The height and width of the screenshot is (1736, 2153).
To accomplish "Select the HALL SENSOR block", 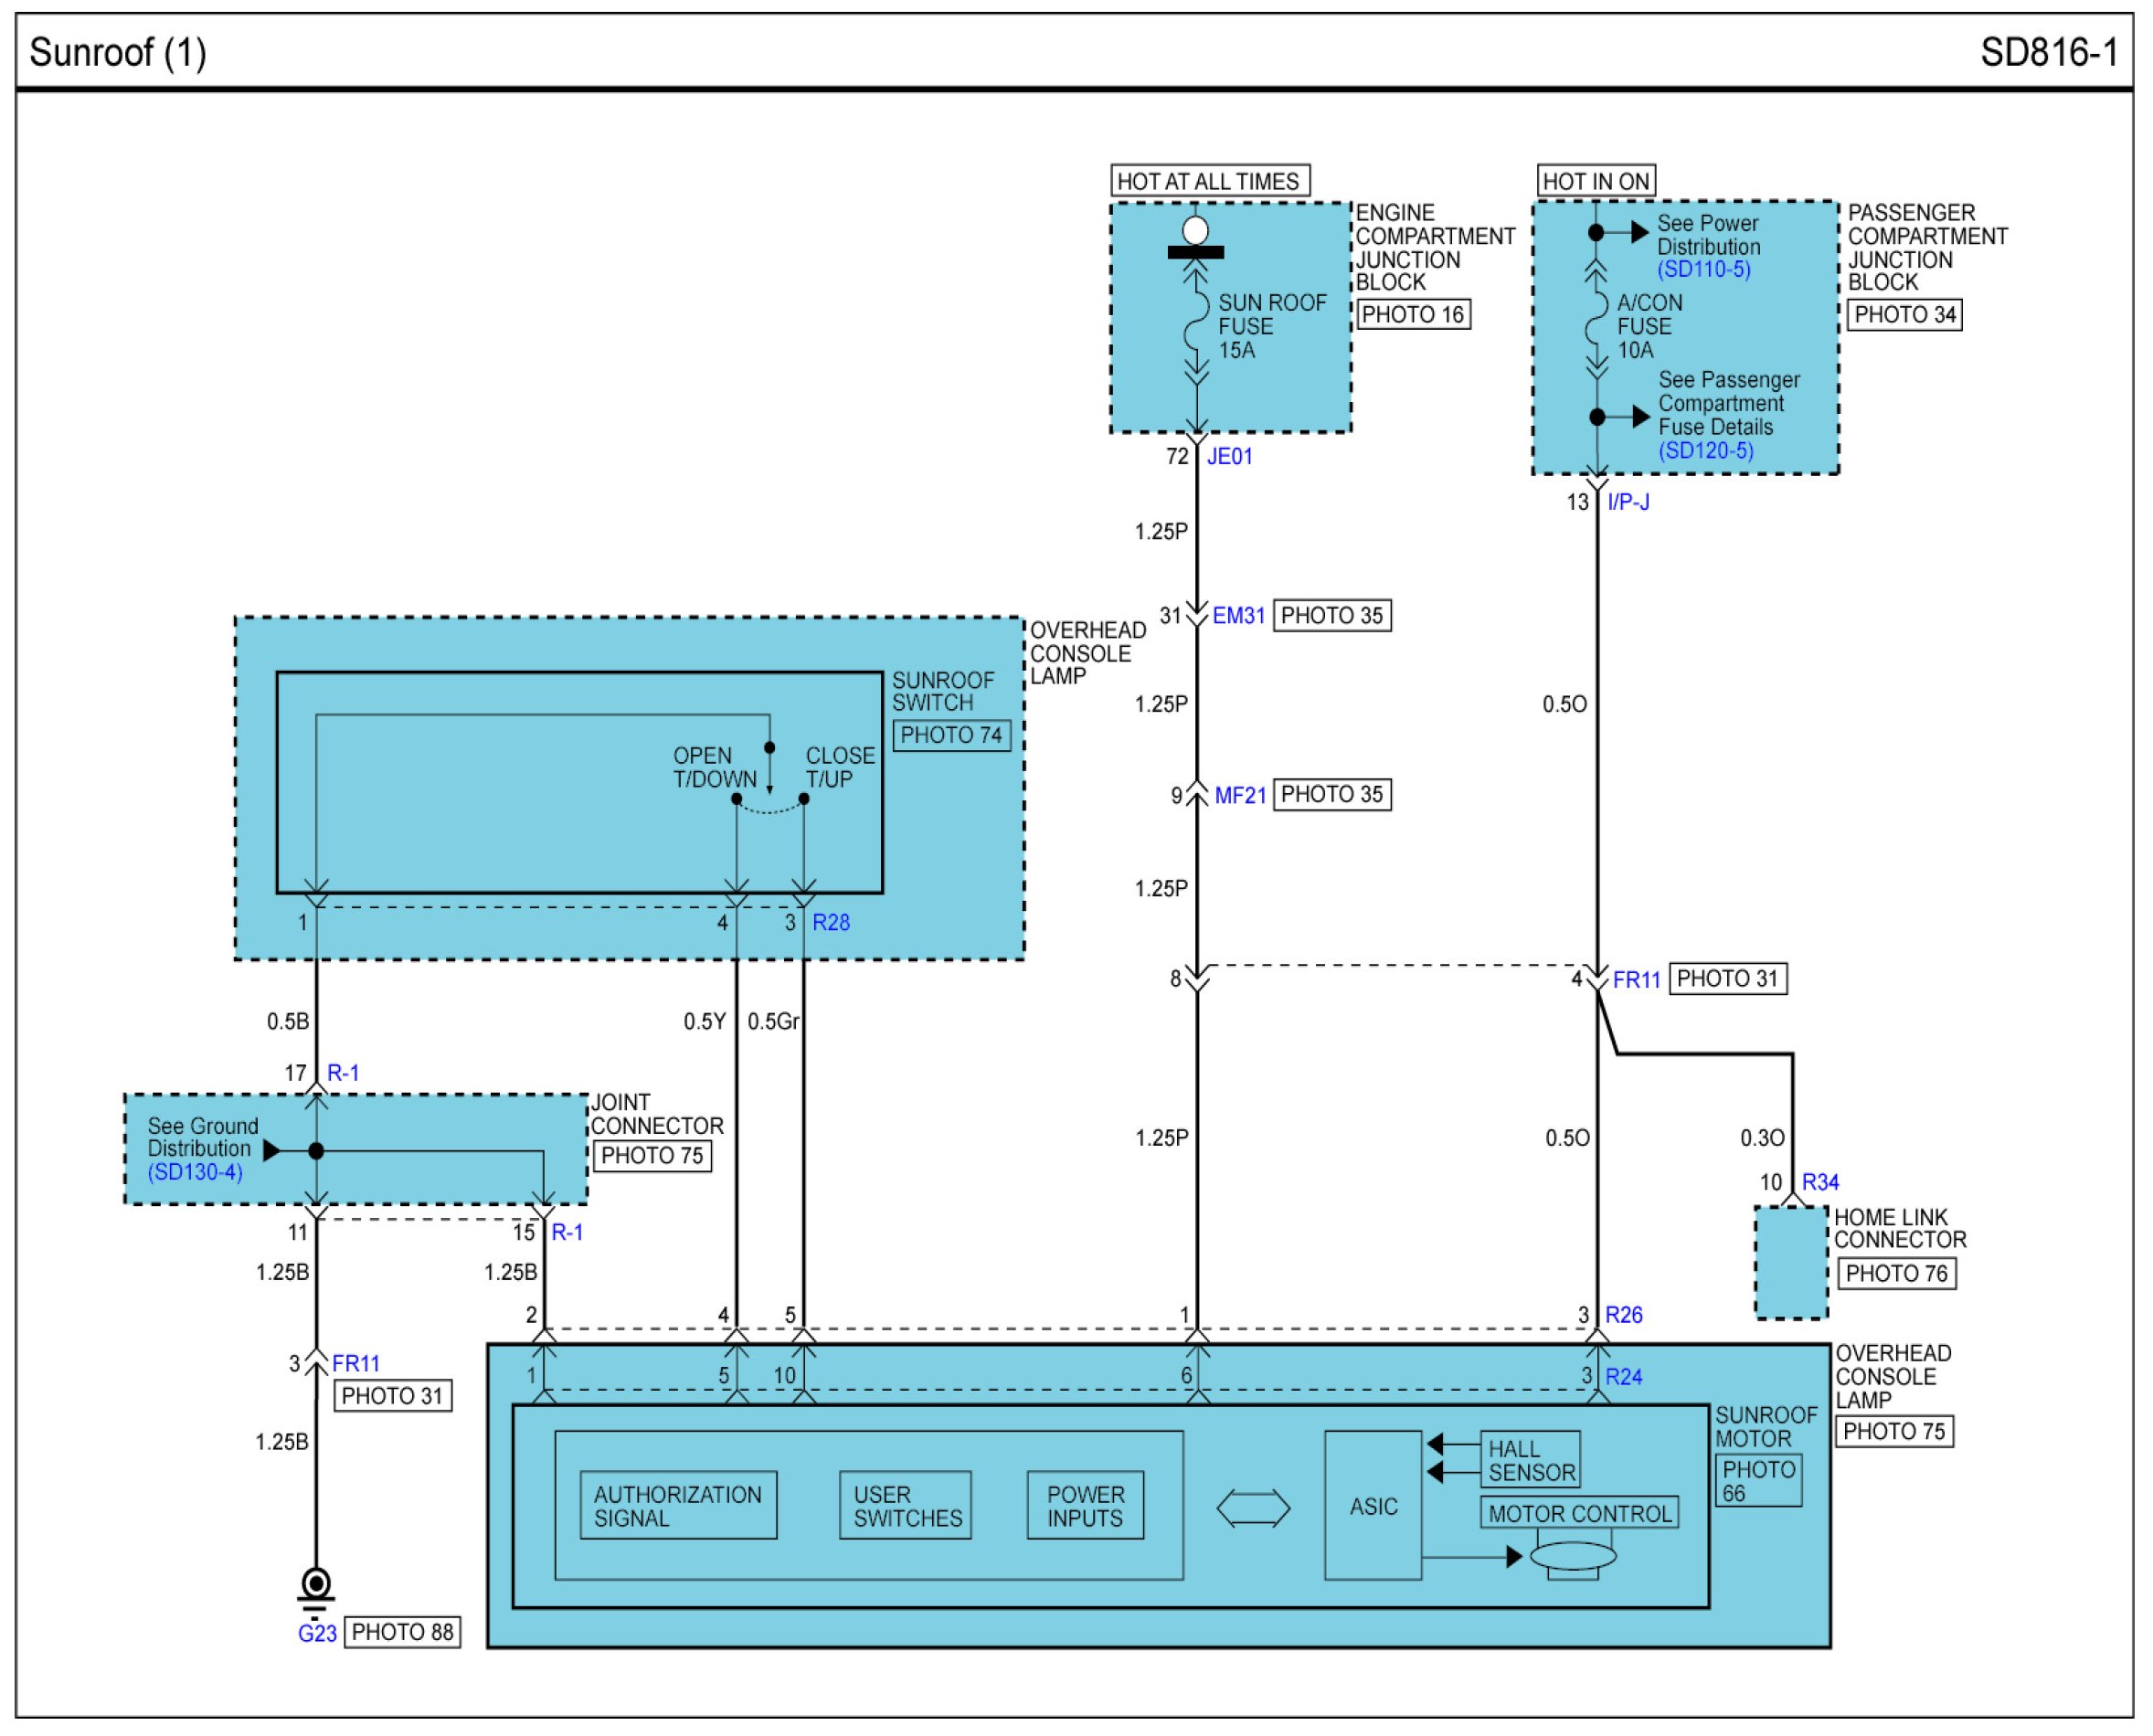I will 1530,1460.
